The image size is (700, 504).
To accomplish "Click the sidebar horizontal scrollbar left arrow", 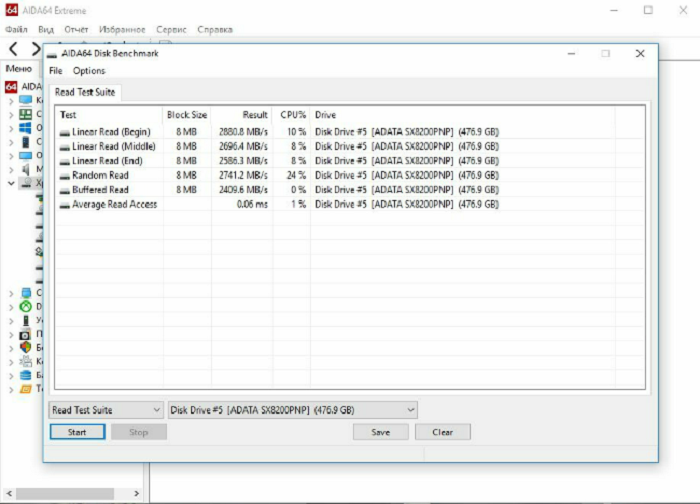I will tap(8, 493).
